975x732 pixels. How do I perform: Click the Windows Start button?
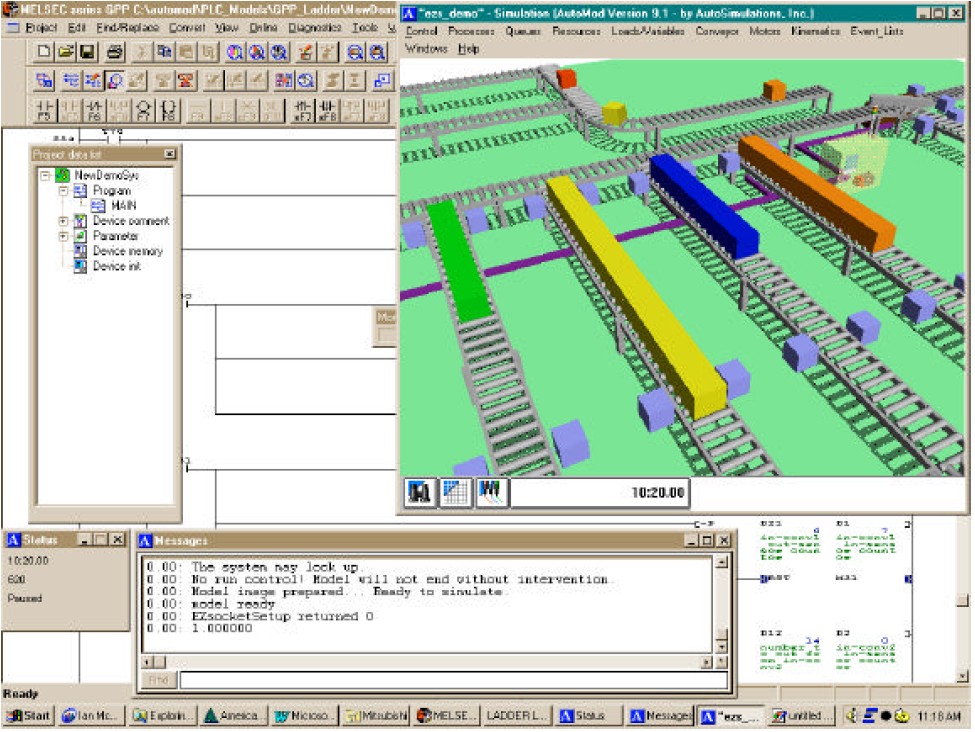(29, 715)
